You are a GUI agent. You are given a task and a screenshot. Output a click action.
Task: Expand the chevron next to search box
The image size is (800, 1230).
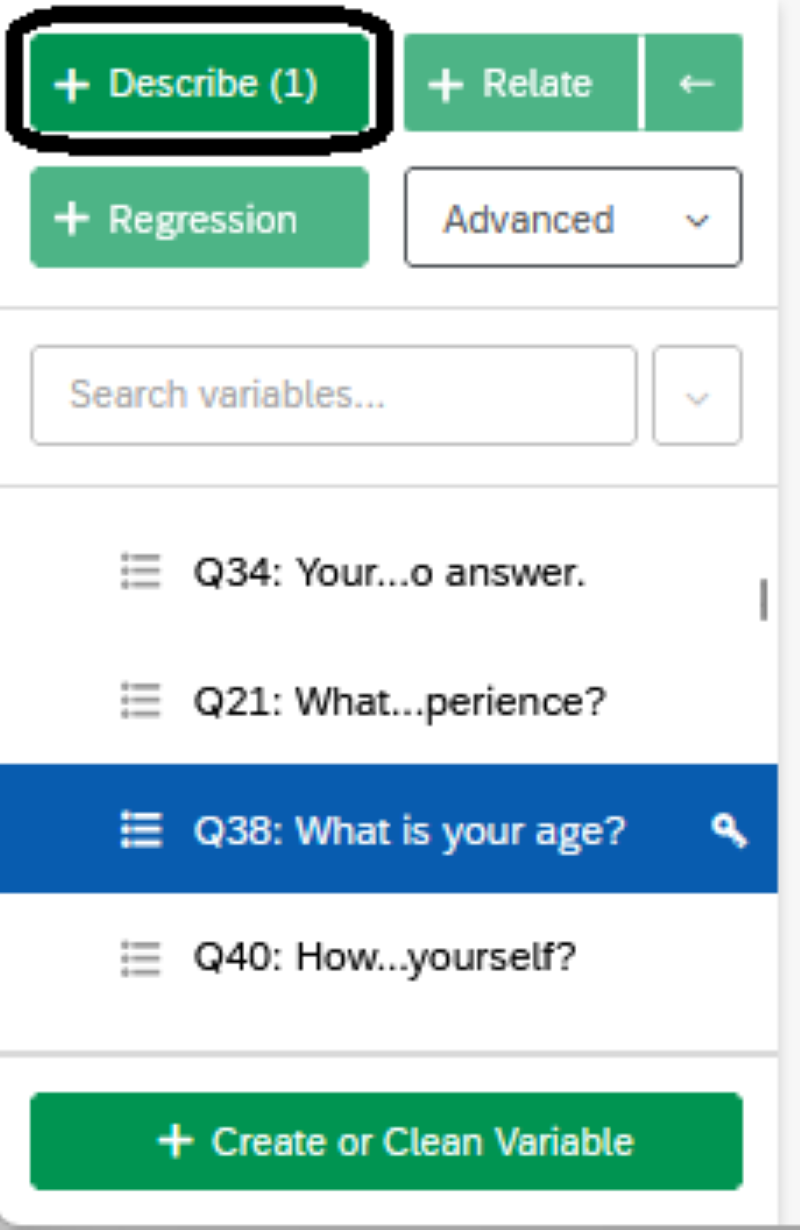(x=697, y=395)
